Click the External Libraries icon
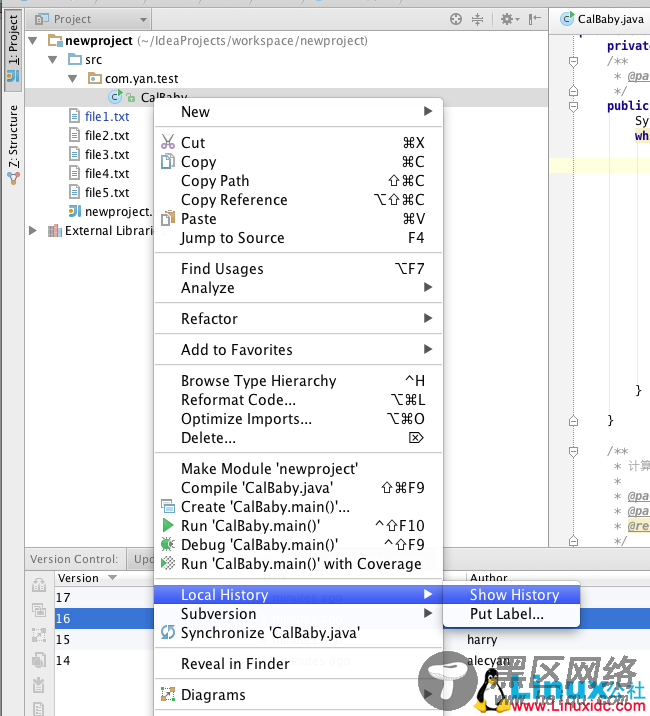 tap(55, 231)
